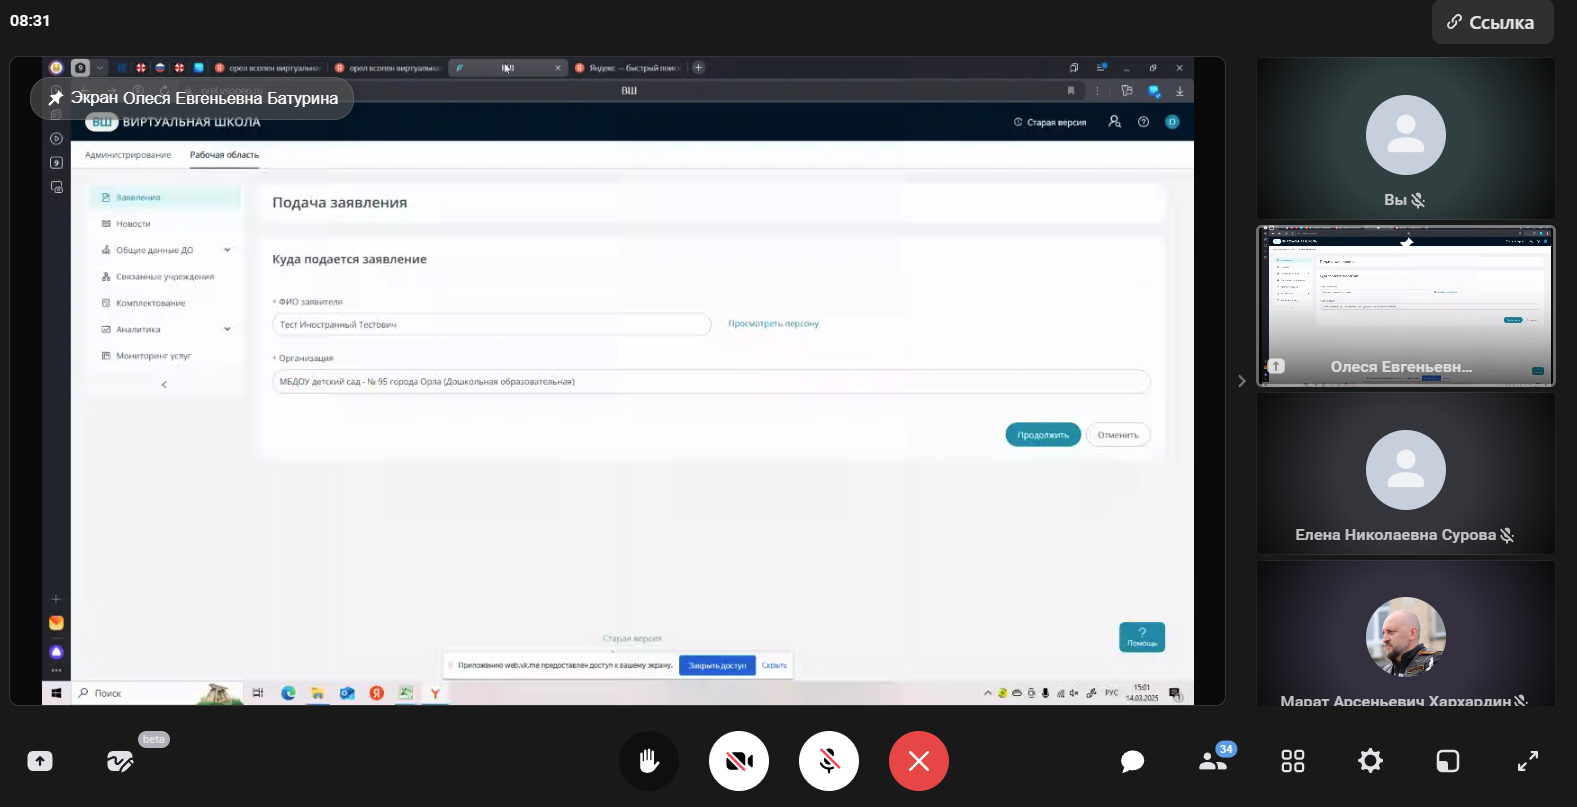This screenshot has height=807, width=1577.
Task: Leave the call with red button
Action: [918, 761]
